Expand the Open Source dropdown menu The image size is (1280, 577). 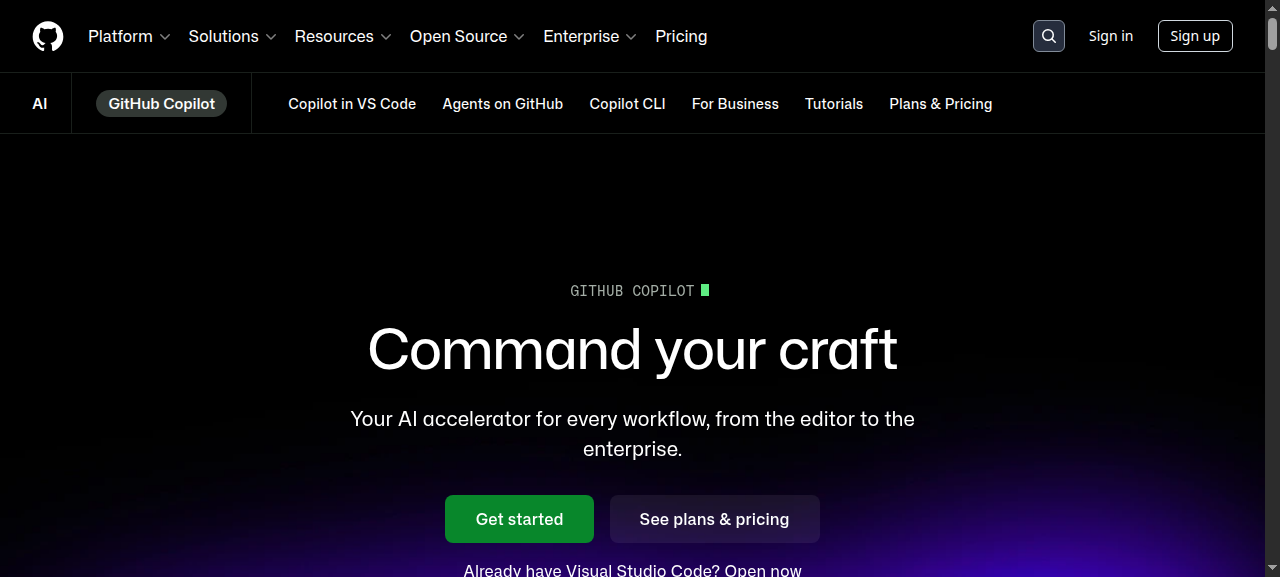(467, 36)
